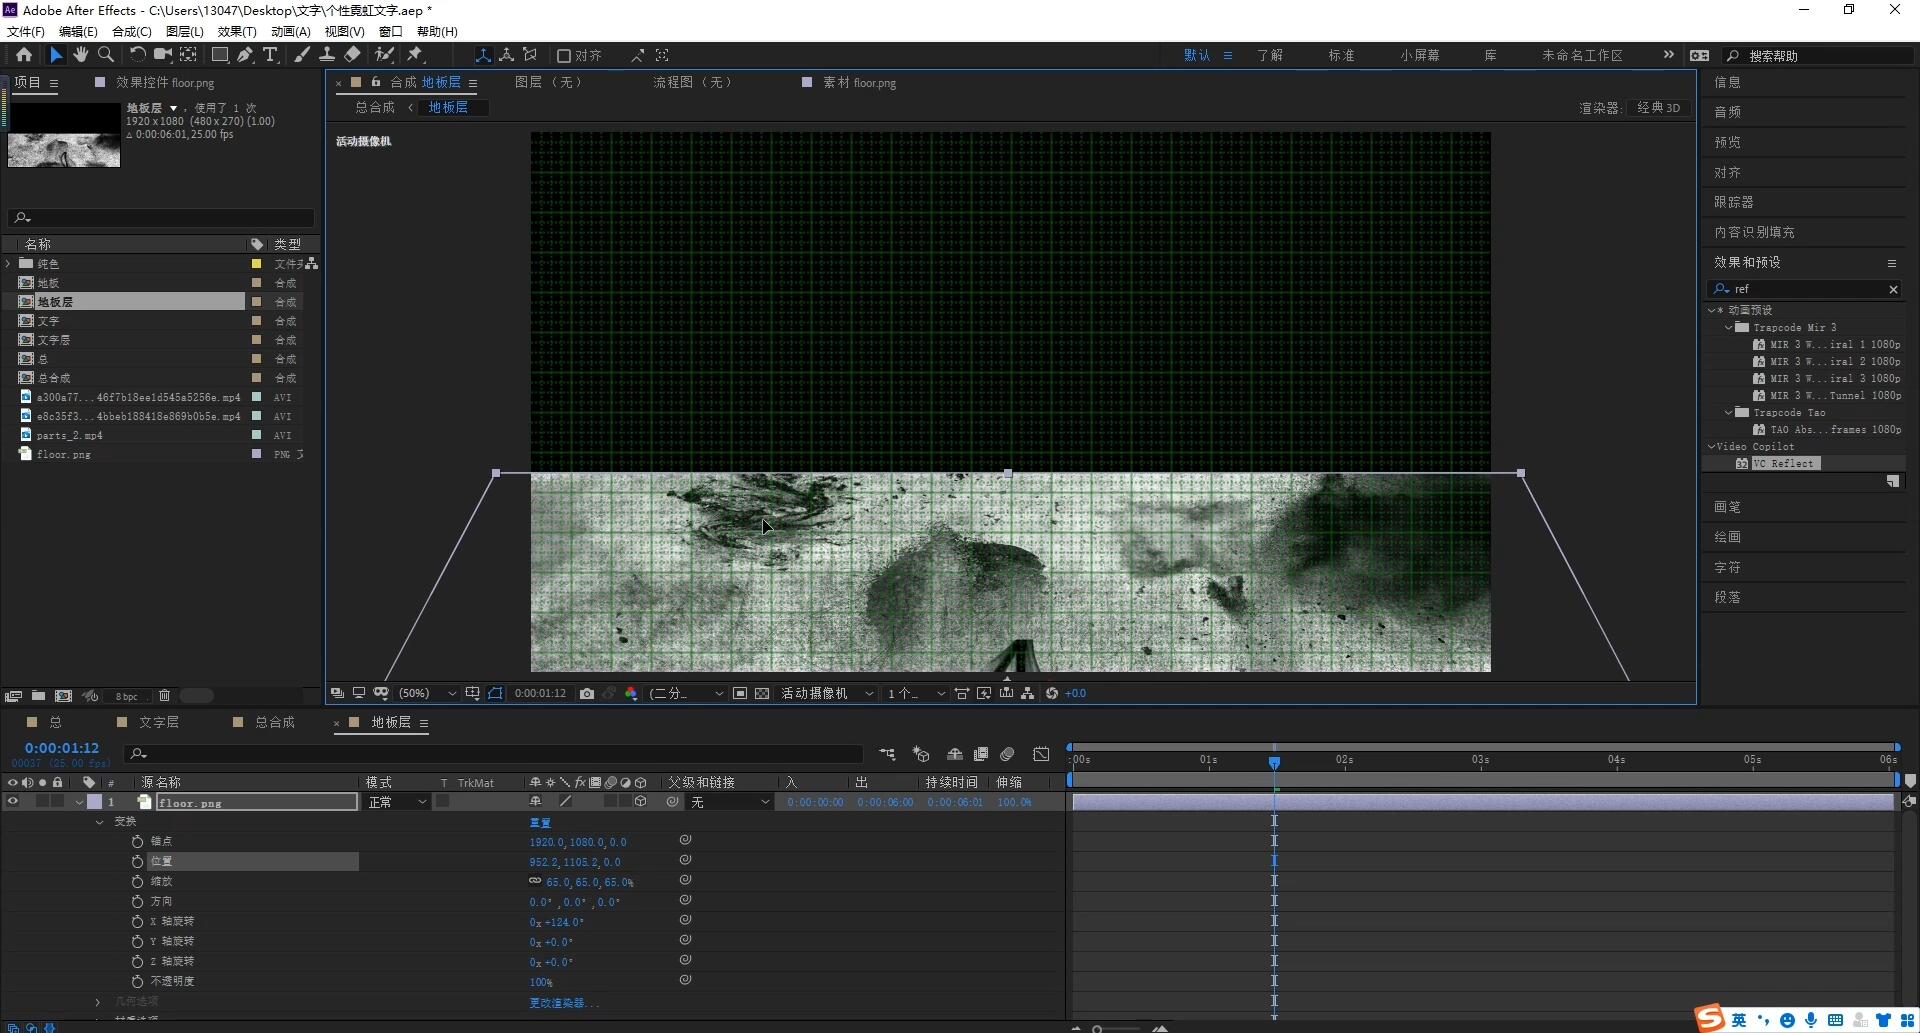
Task: Open composition mini-flowchart in timeline
Action: tap(887, 754)
